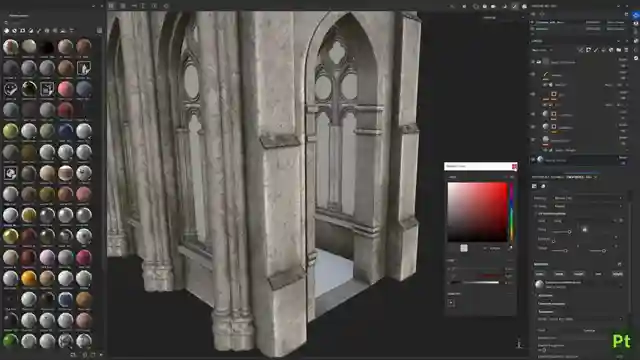Click the base color material sphere row
640x360 pixels.
tap(579, 284)
